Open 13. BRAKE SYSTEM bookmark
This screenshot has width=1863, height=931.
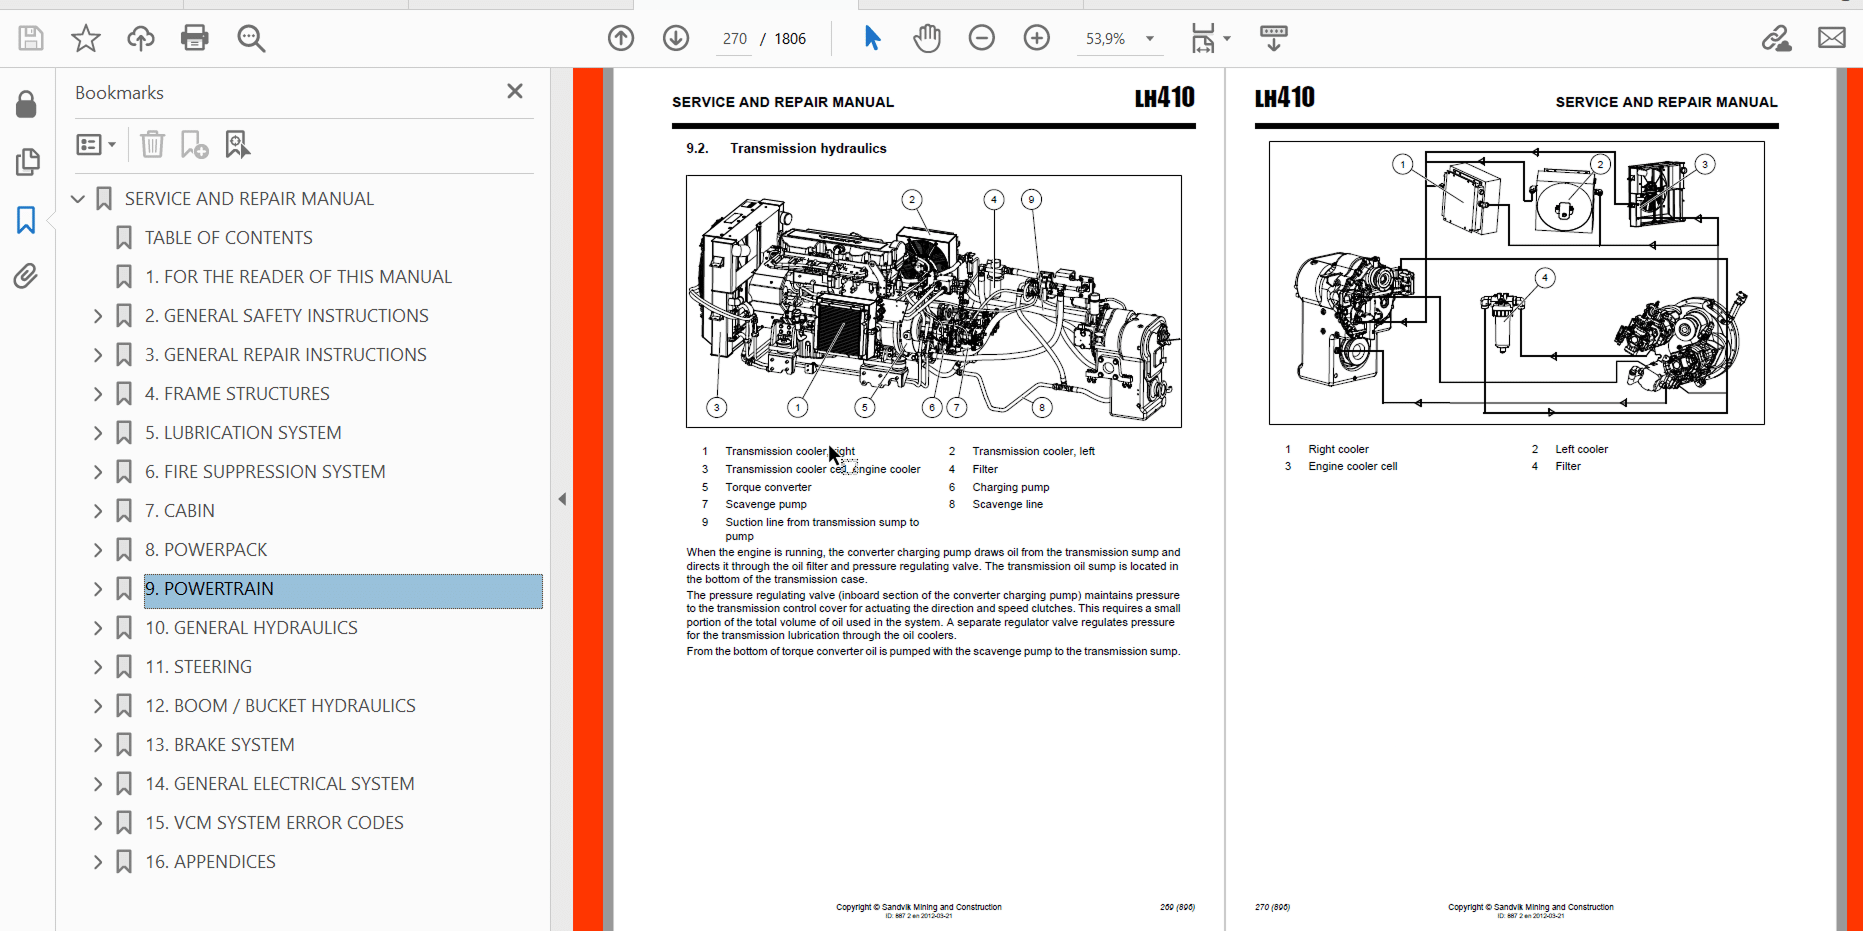click(x=220, y=745)
